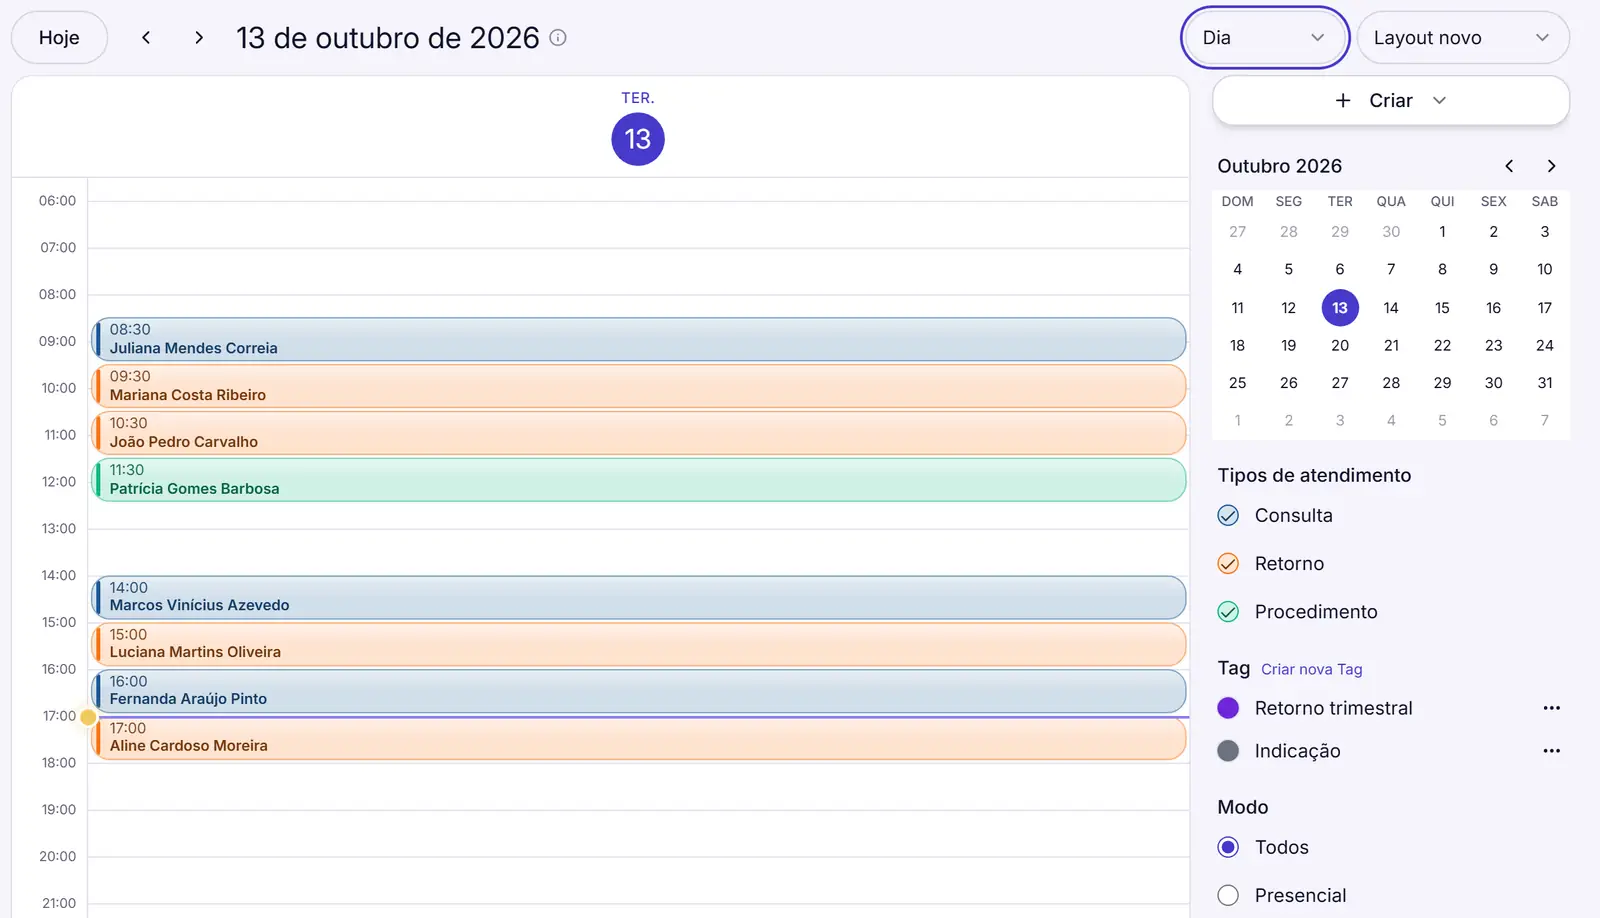The width and height of the screenshot is (1600, 918).
Task: Show next month in mini calendar
Action: click(1551, 166)
